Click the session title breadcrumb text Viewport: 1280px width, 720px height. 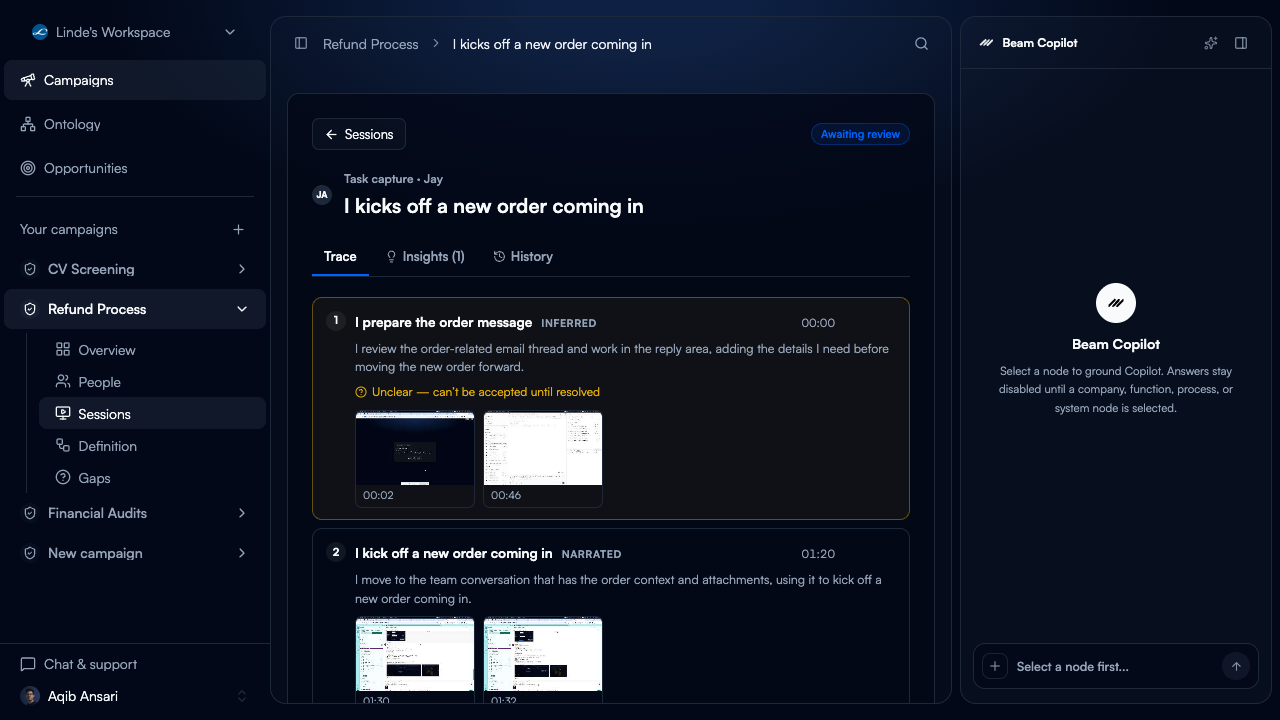(x=552, y=44)
